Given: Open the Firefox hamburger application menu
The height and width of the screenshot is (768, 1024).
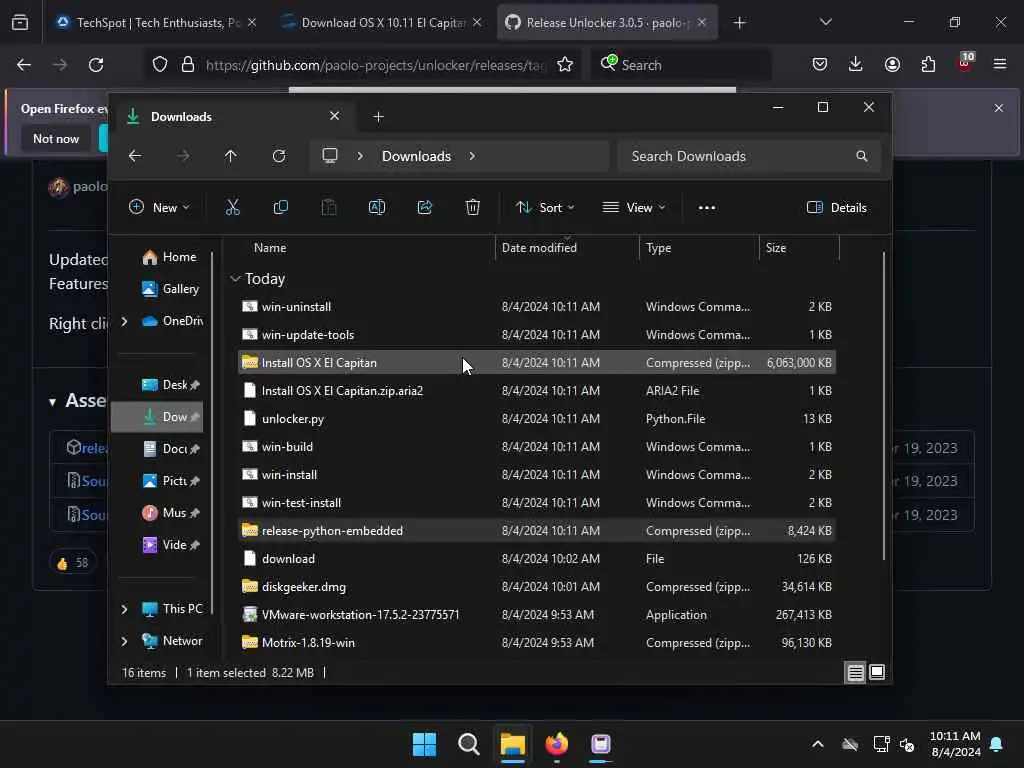Looking at the screenshot, I should tap(1000, 64).
